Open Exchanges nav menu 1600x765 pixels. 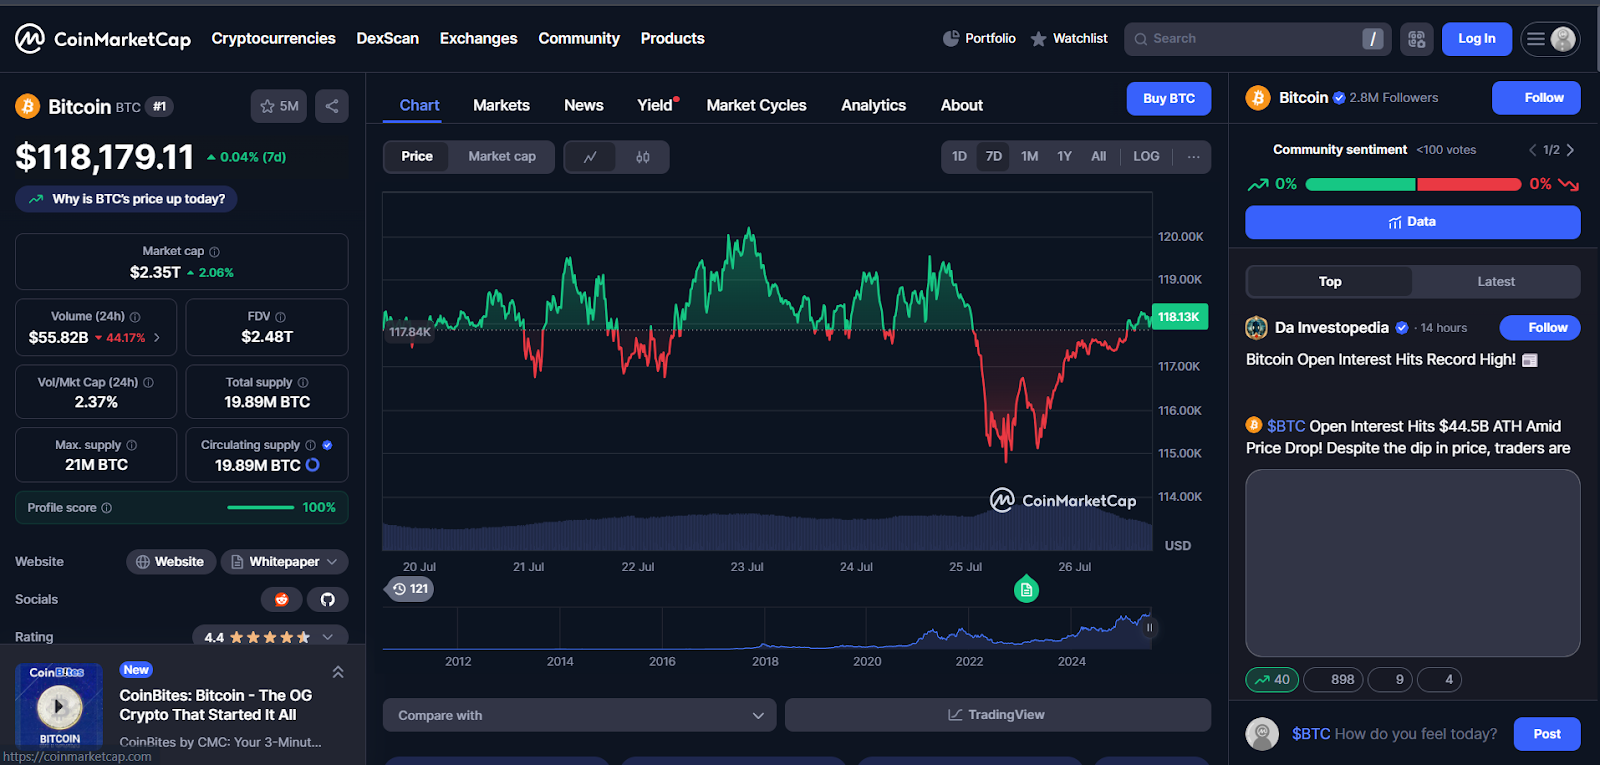(478, 39)
